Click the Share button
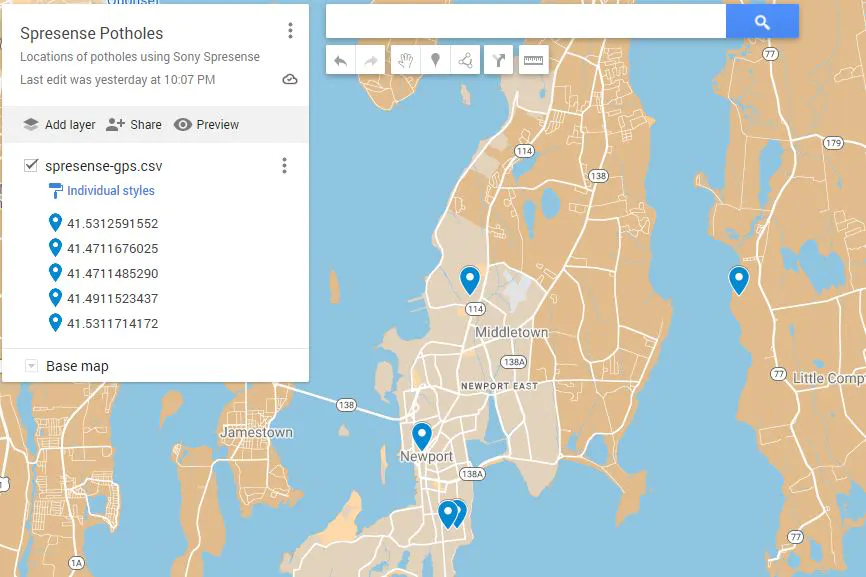 134,125
